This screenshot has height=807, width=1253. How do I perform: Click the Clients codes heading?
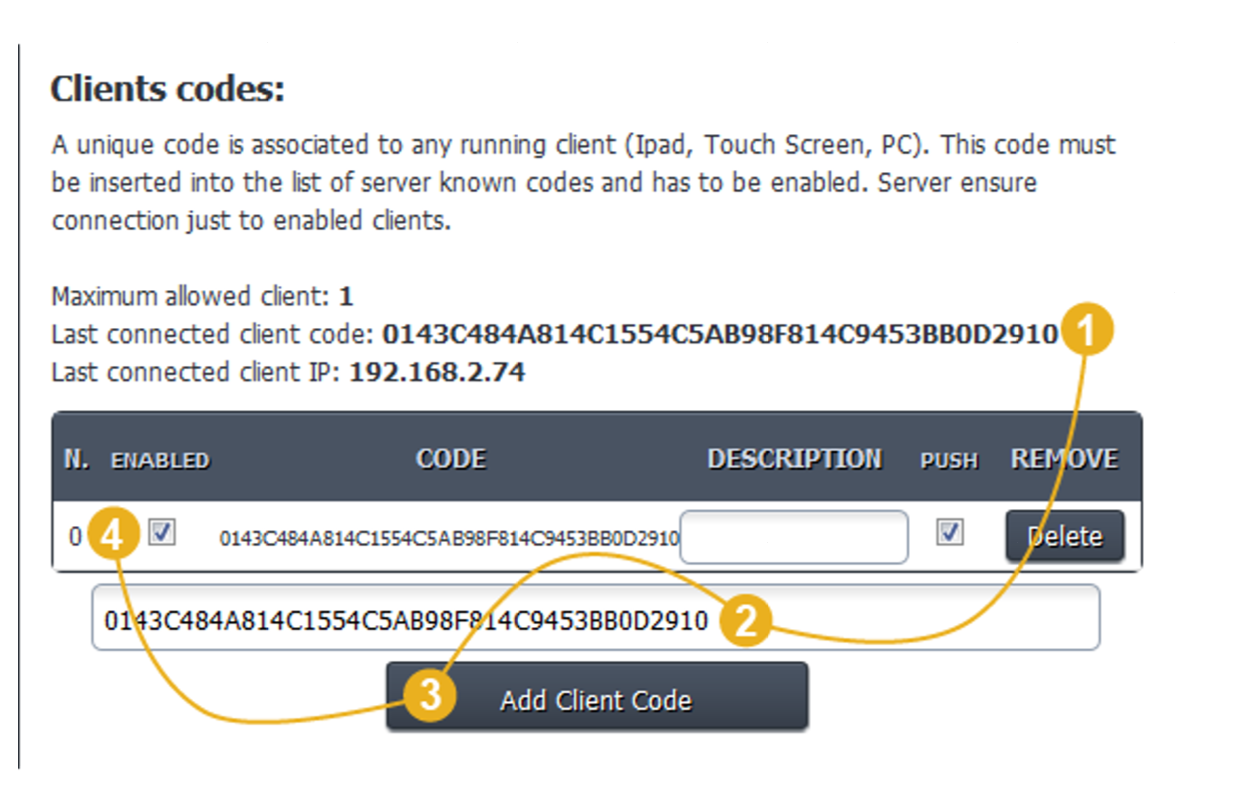pyautogui.click(x=168, y=90)
